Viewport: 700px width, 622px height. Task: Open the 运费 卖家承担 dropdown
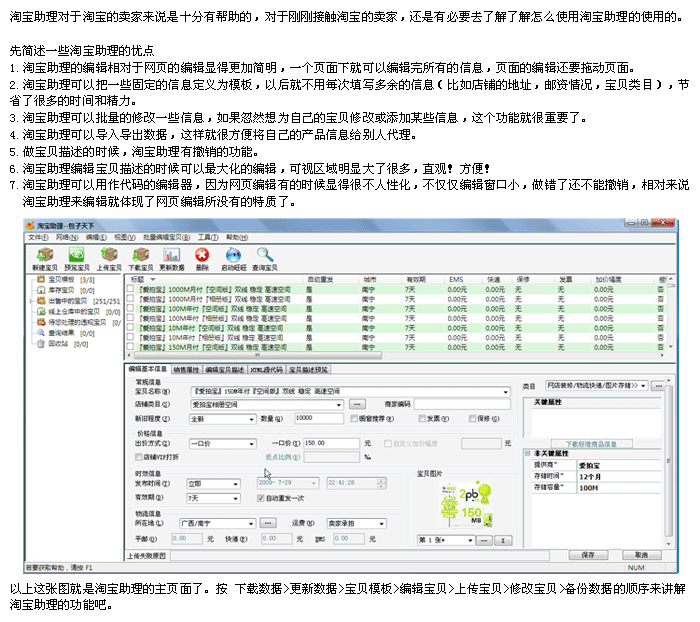point(356,523)
